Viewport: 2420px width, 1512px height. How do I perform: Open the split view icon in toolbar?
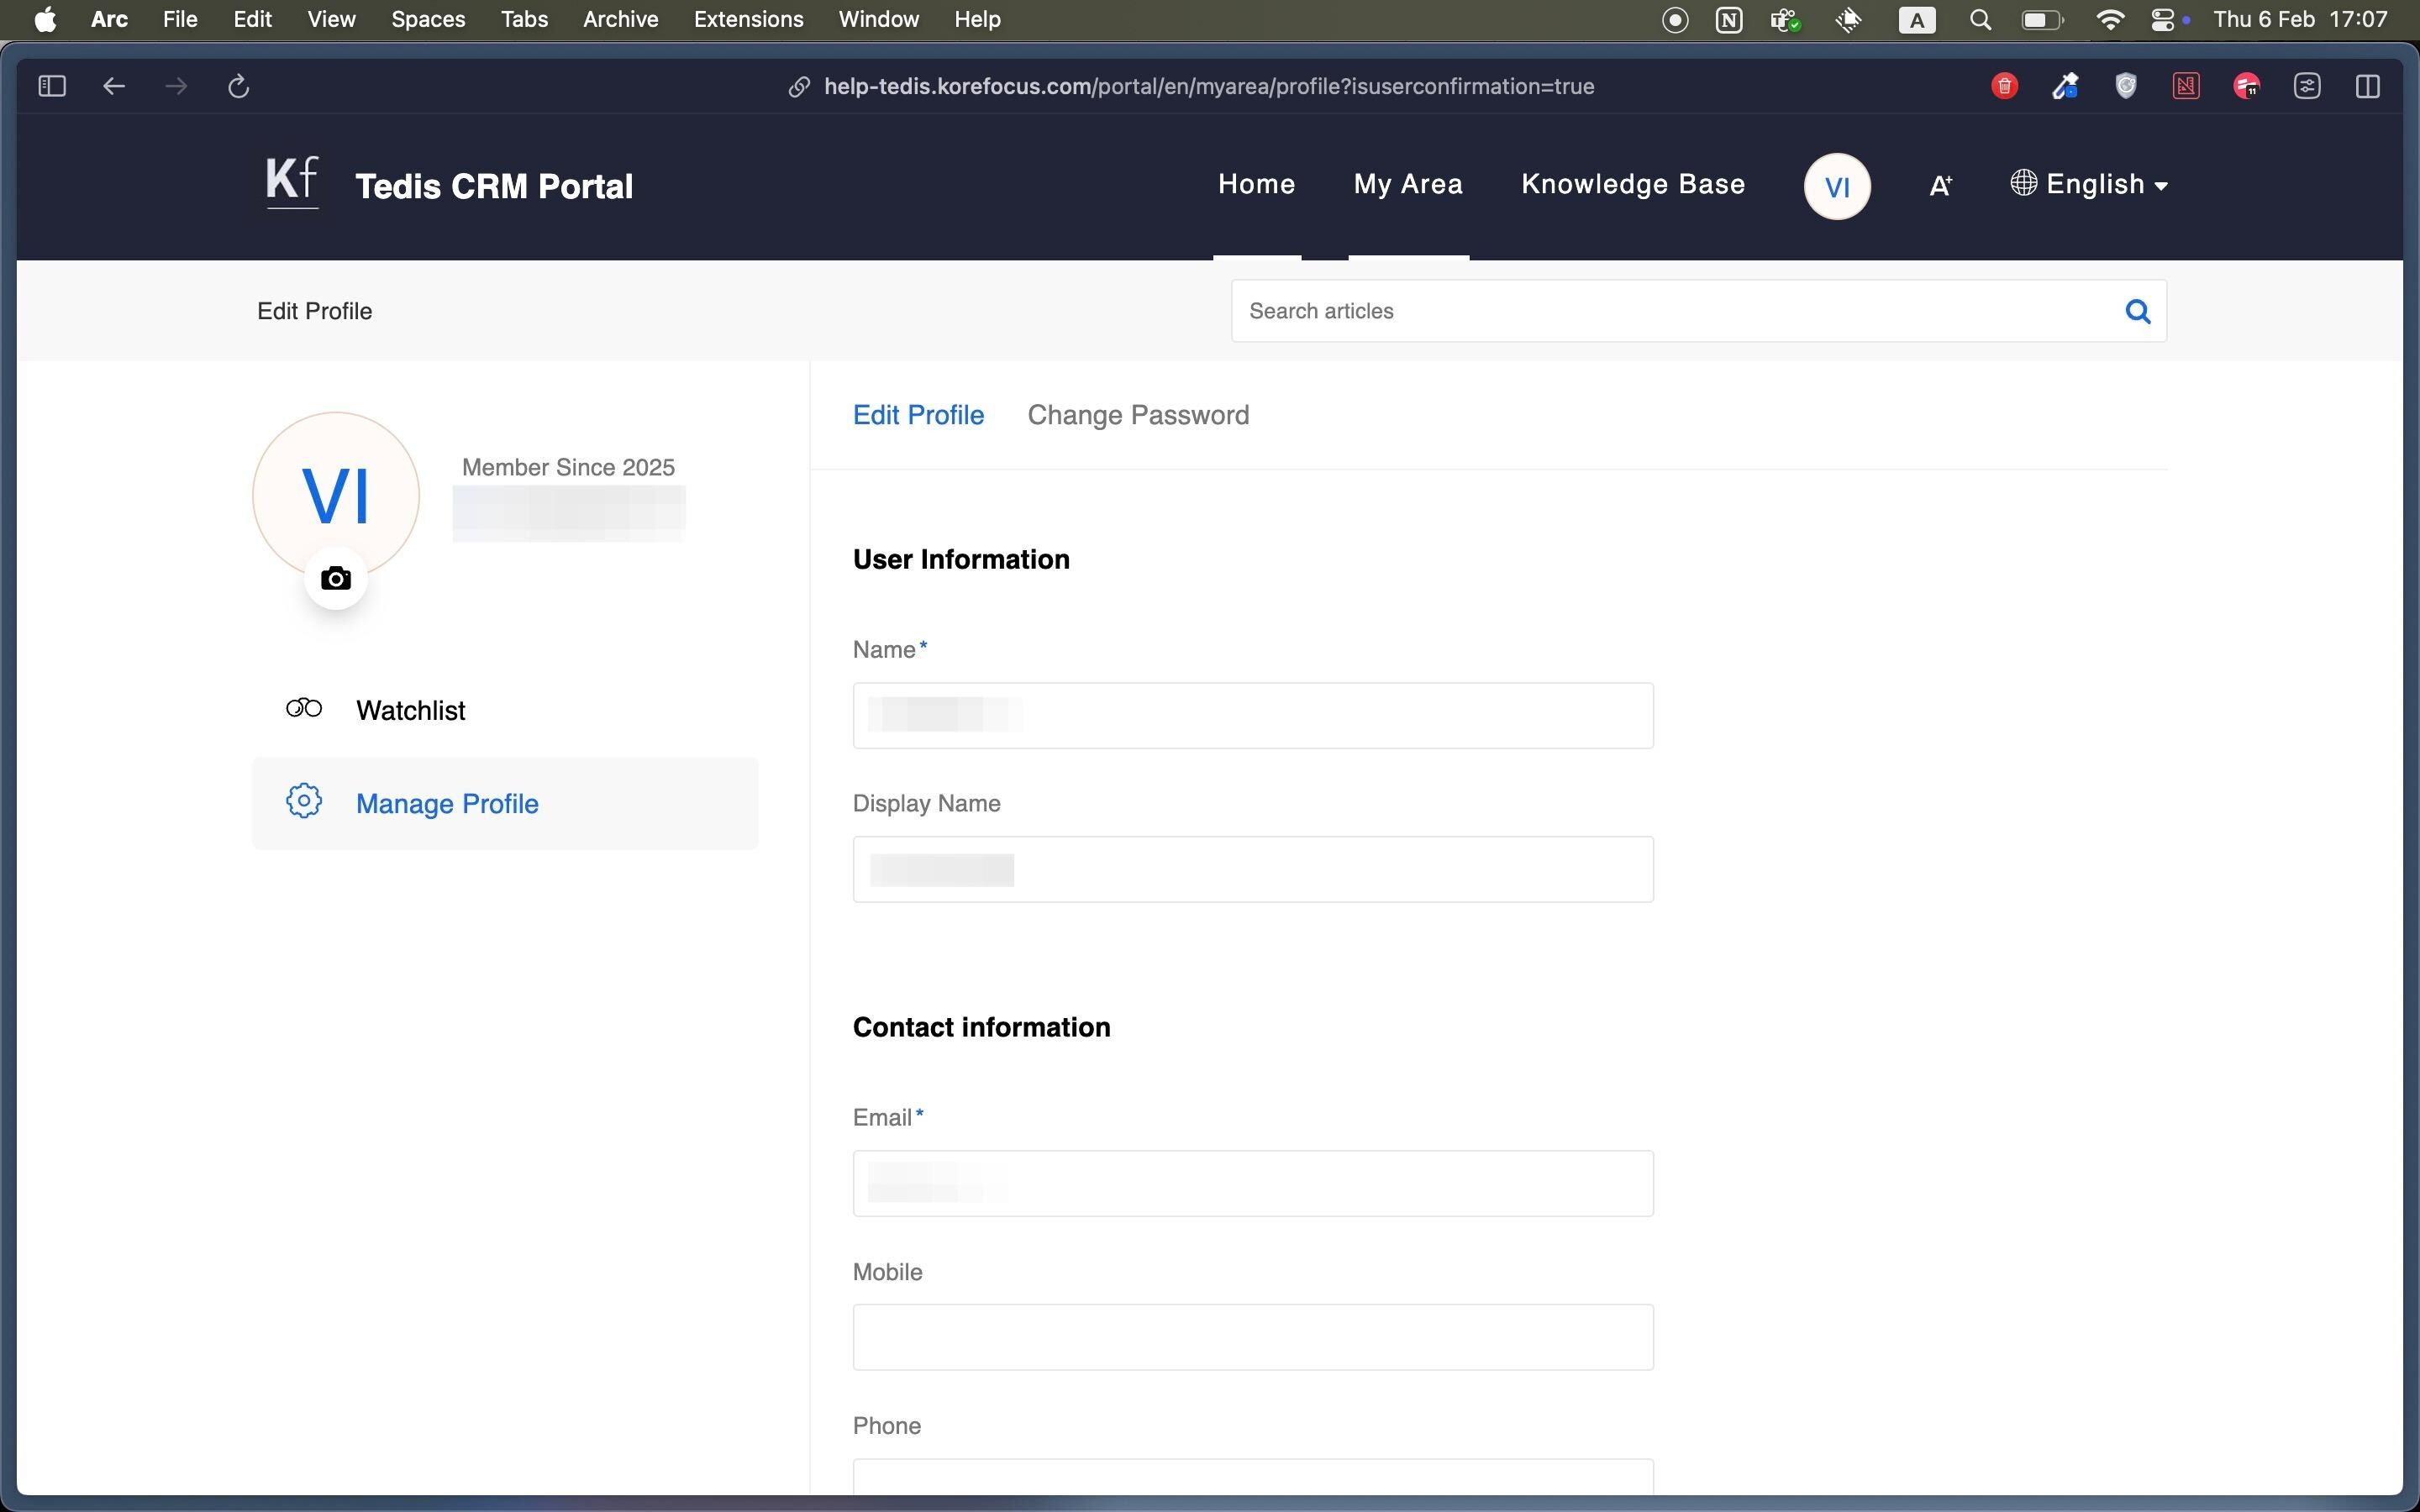click(2367, 86)
